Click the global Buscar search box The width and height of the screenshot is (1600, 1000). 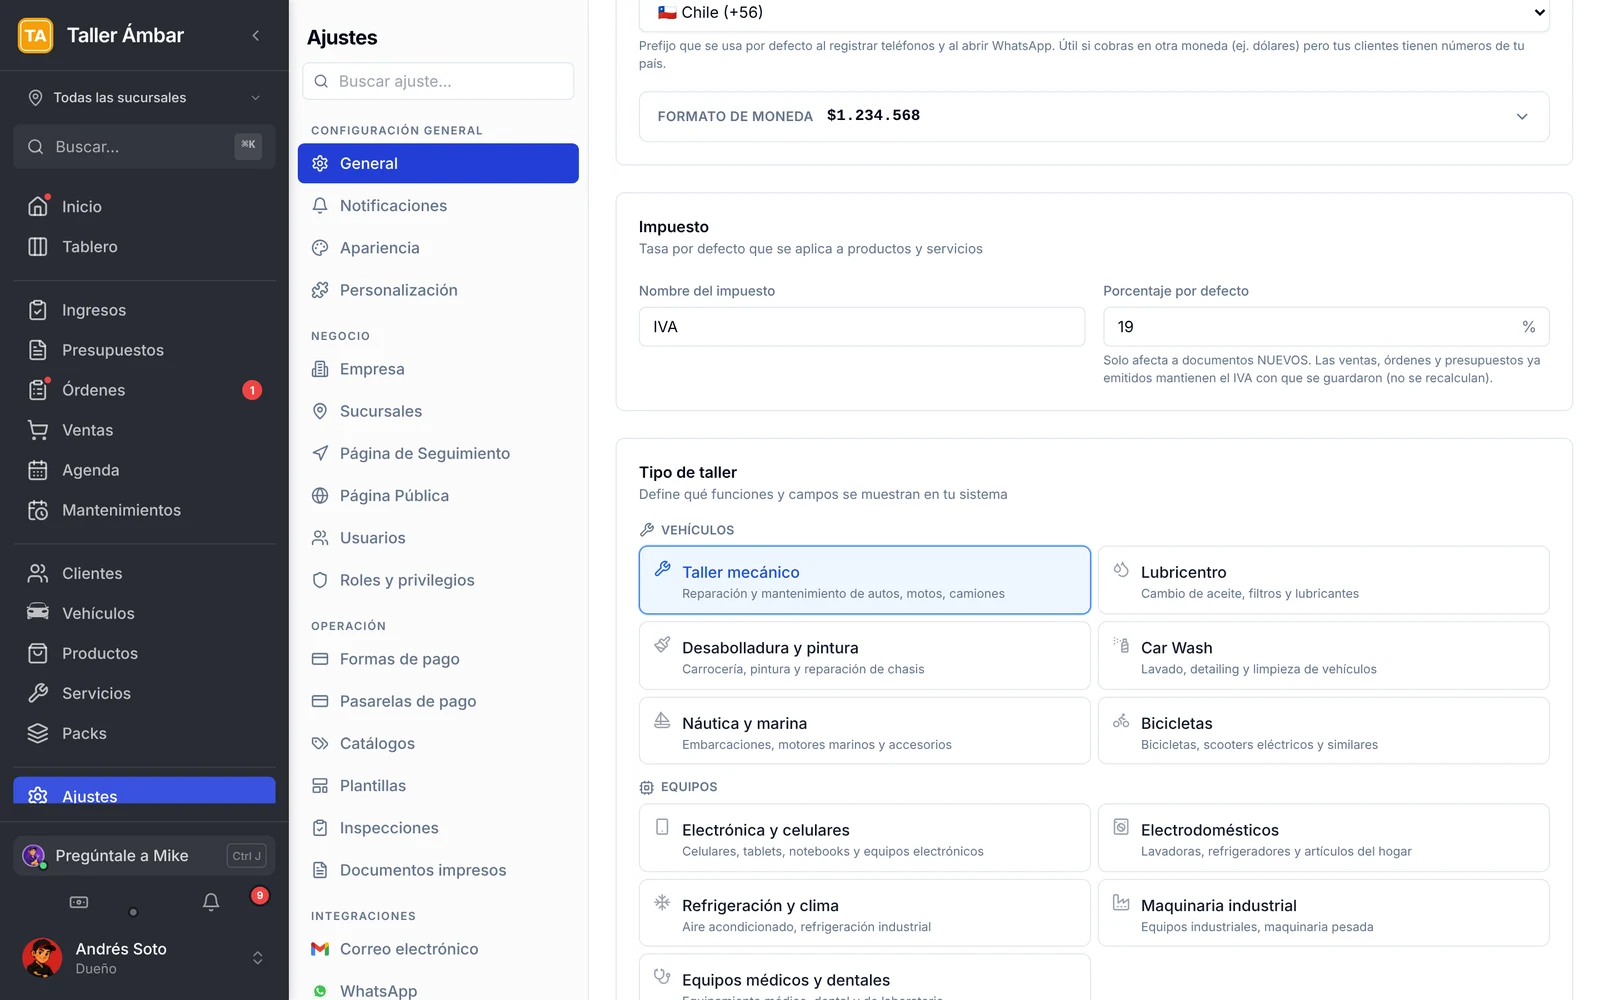tap(144, 147)
